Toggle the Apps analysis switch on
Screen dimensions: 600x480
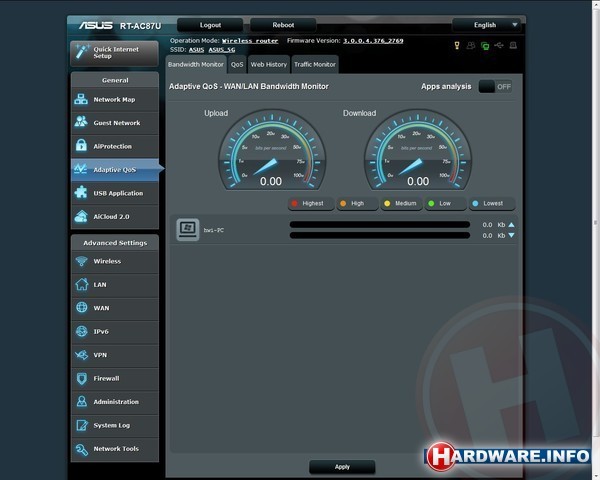[495, 87]
